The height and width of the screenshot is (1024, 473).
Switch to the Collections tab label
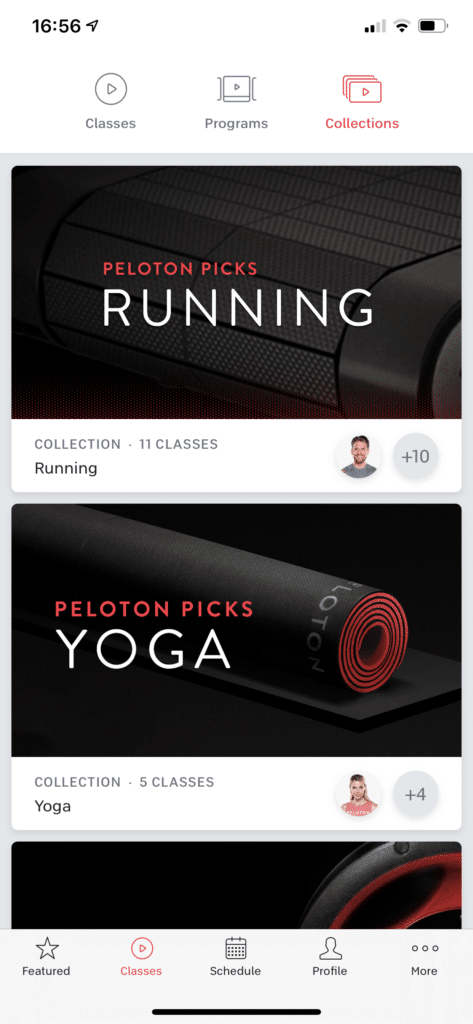point(362,123)
